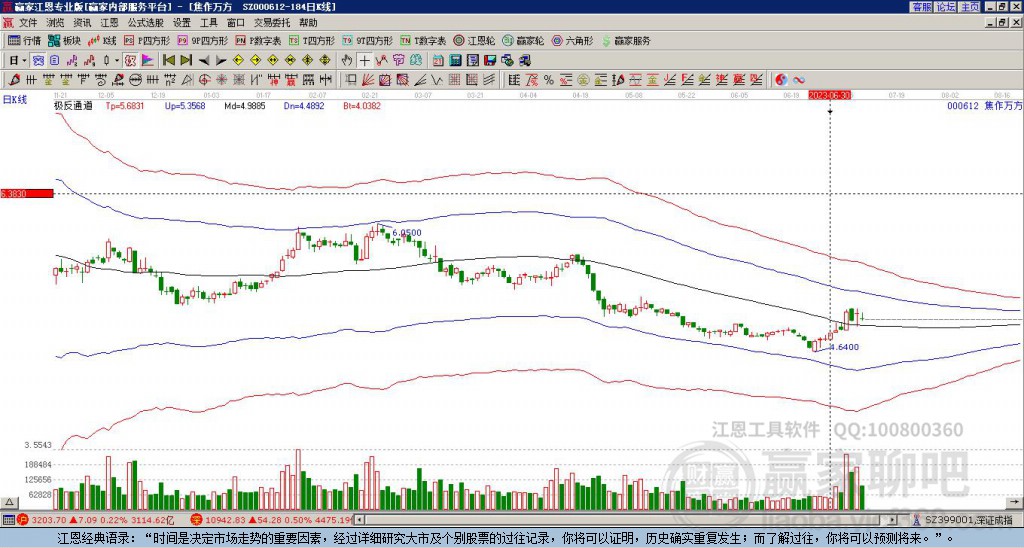1024x548 pixels.
Task: Click the 主页 button in title bar
Action: 970,7
